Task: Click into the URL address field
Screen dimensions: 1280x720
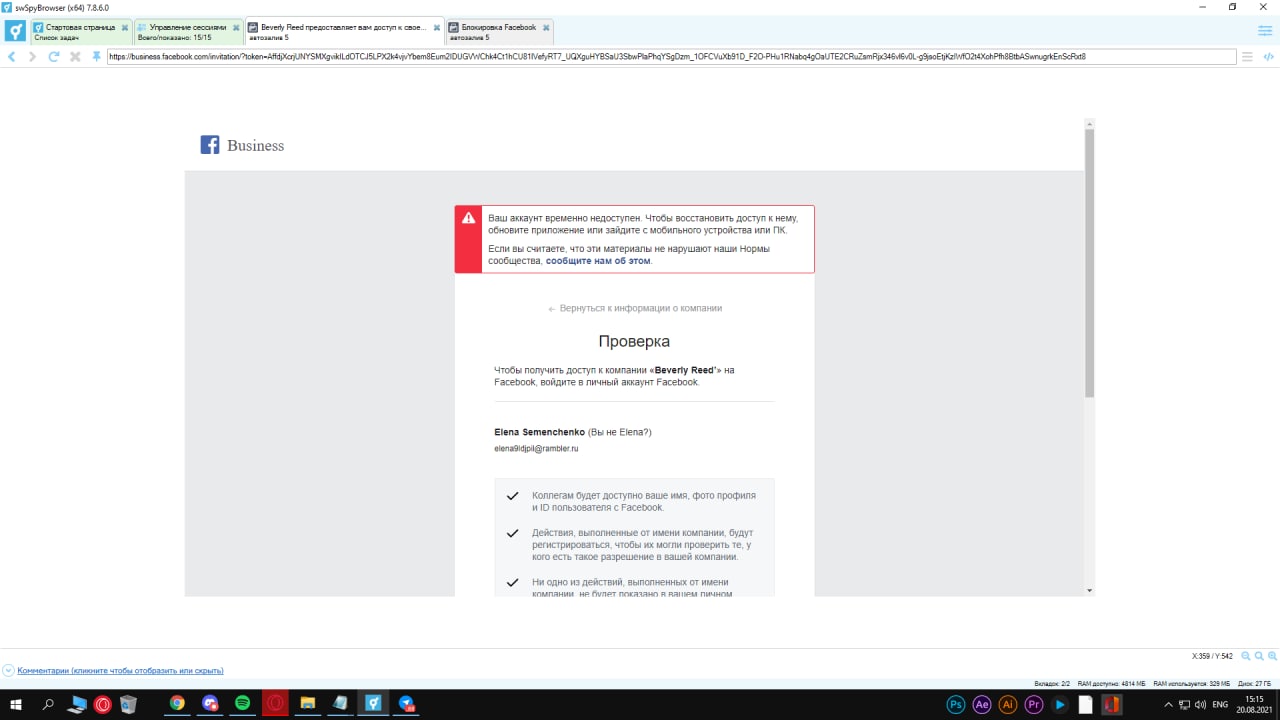Action: 671,57
